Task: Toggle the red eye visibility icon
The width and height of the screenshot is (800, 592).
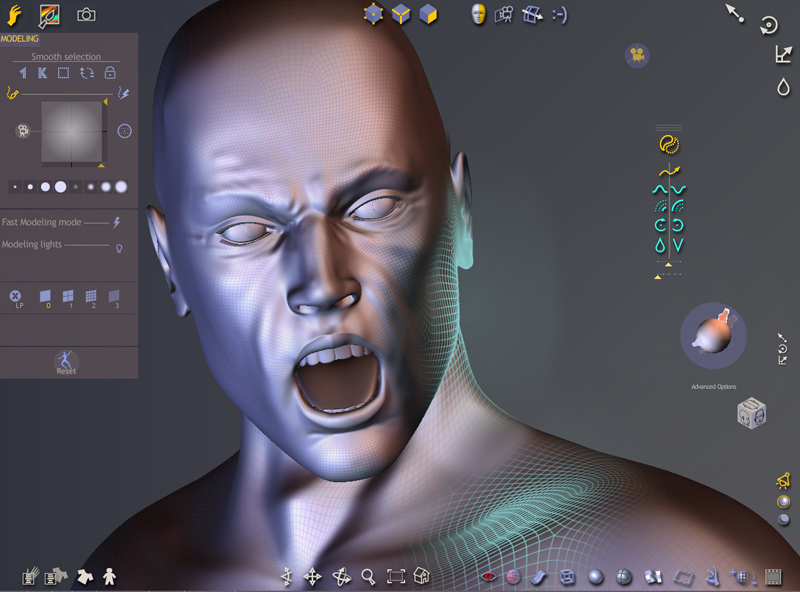Action: (x=489, y=577)
